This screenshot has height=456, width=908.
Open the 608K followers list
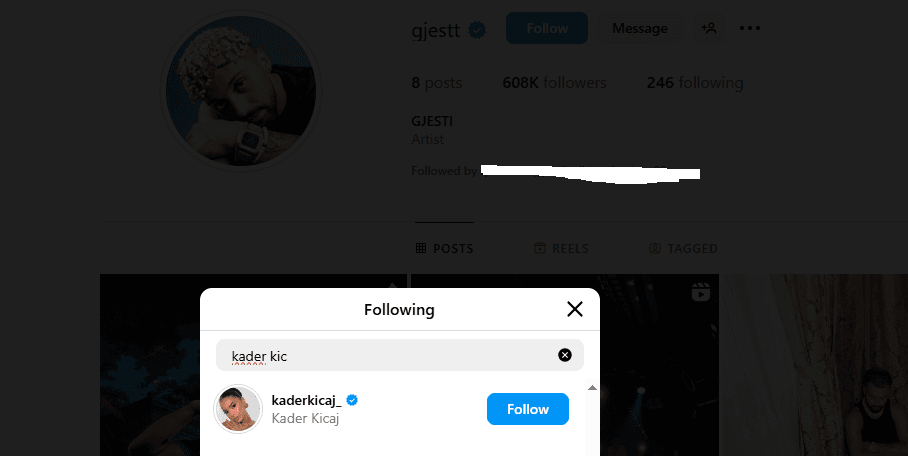pyautogui.click(x=554, y=83)
